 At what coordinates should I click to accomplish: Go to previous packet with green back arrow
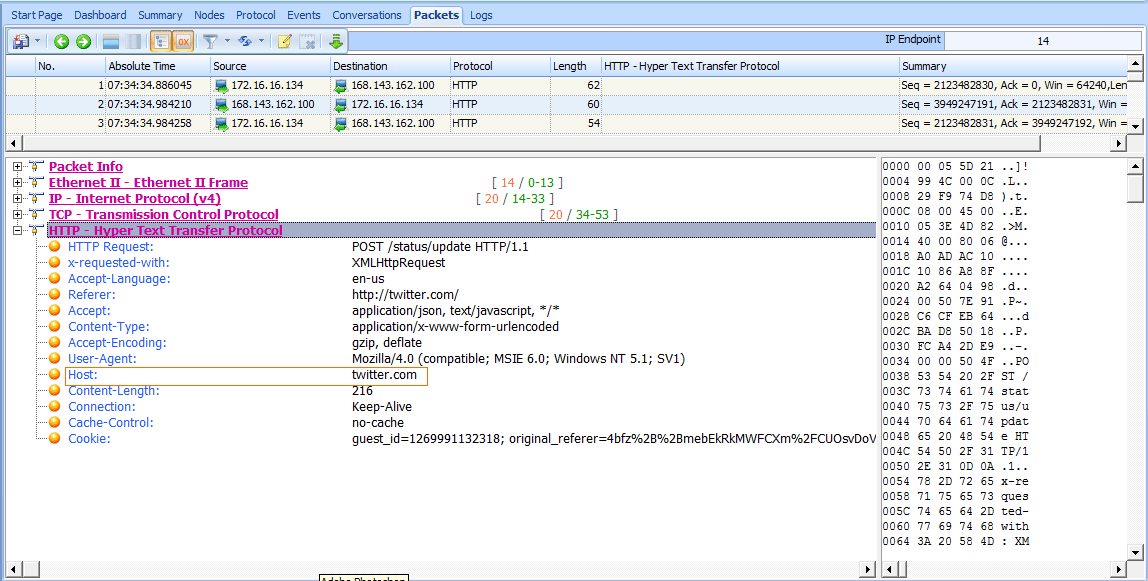(62, 42)
